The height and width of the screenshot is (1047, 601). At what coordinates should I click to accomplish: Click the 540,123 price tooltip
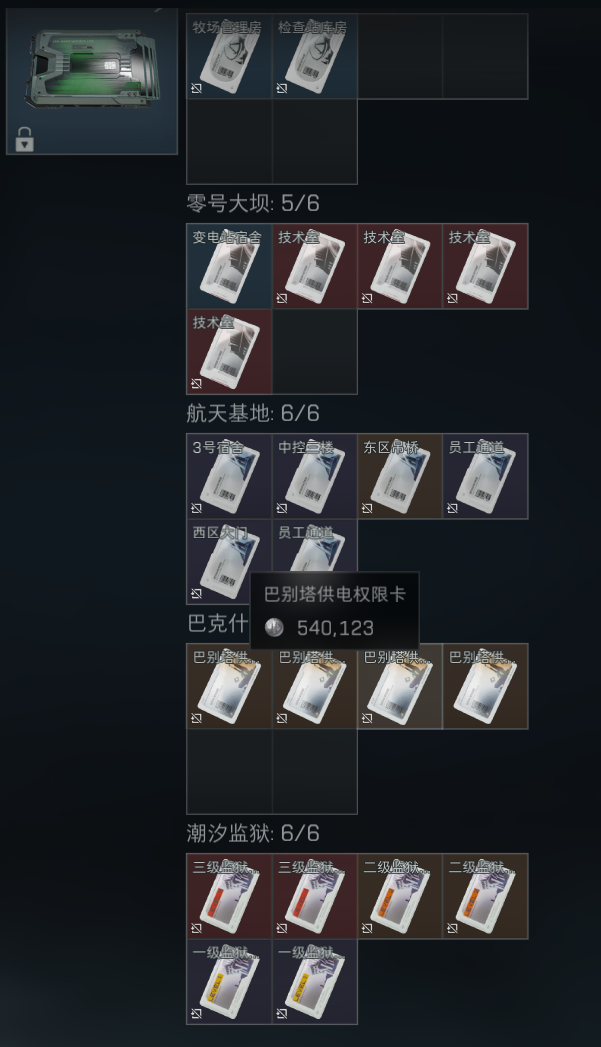335,611
